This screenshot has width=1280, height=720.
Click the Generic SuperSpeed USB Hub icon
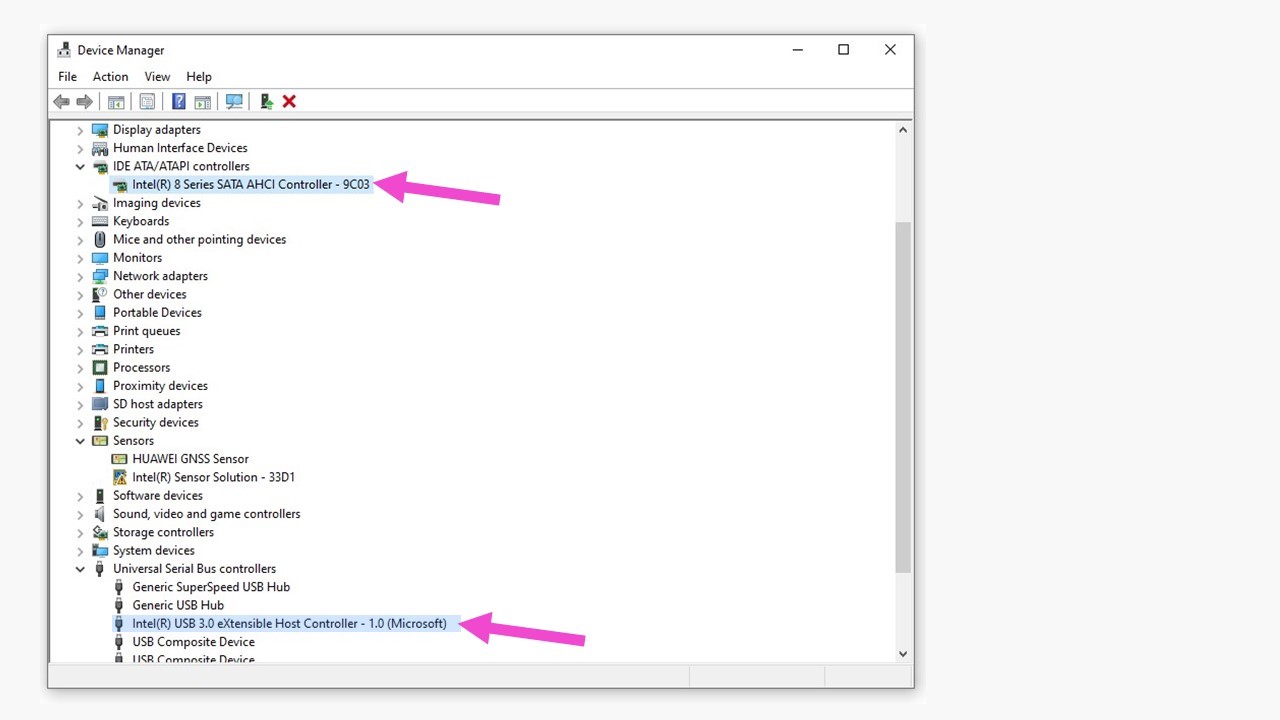pyautogui.click(x=120, y=587)
